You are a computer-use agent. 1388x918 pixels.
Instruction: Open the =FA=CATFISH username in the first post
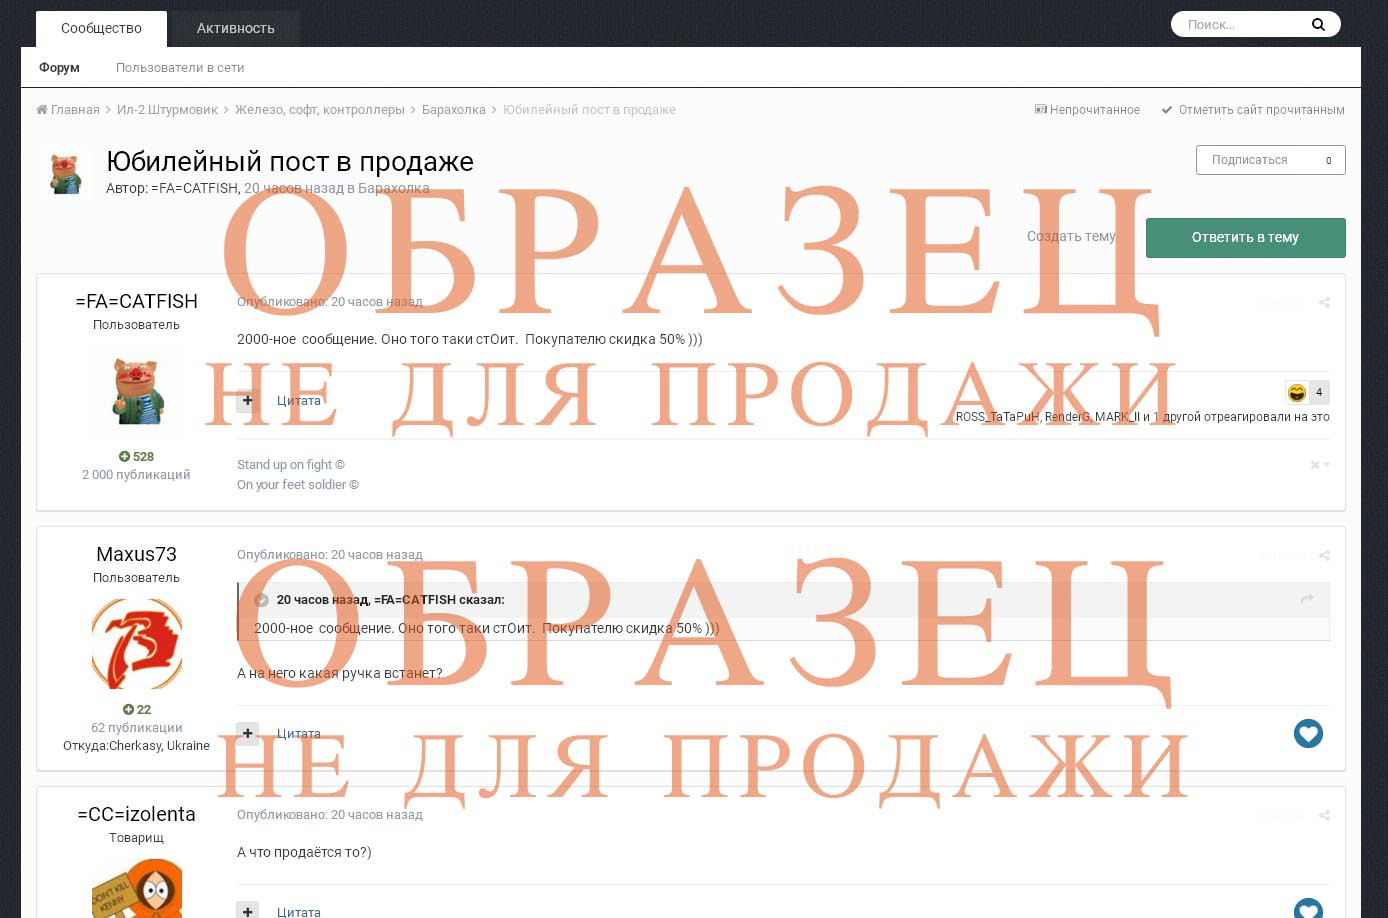[x=136, y=301]
